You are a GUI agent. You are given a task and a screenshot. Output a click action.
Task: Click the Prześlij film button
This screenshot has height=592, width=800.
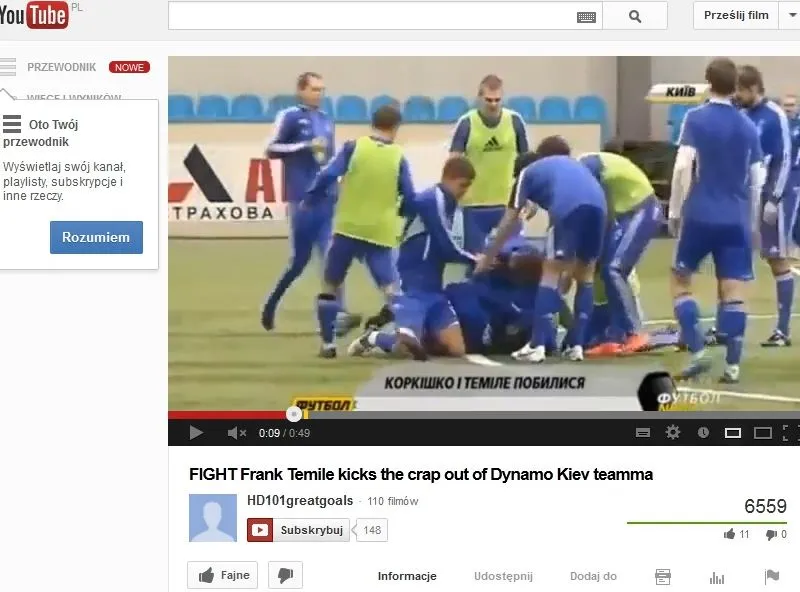[x=736, y=16]
